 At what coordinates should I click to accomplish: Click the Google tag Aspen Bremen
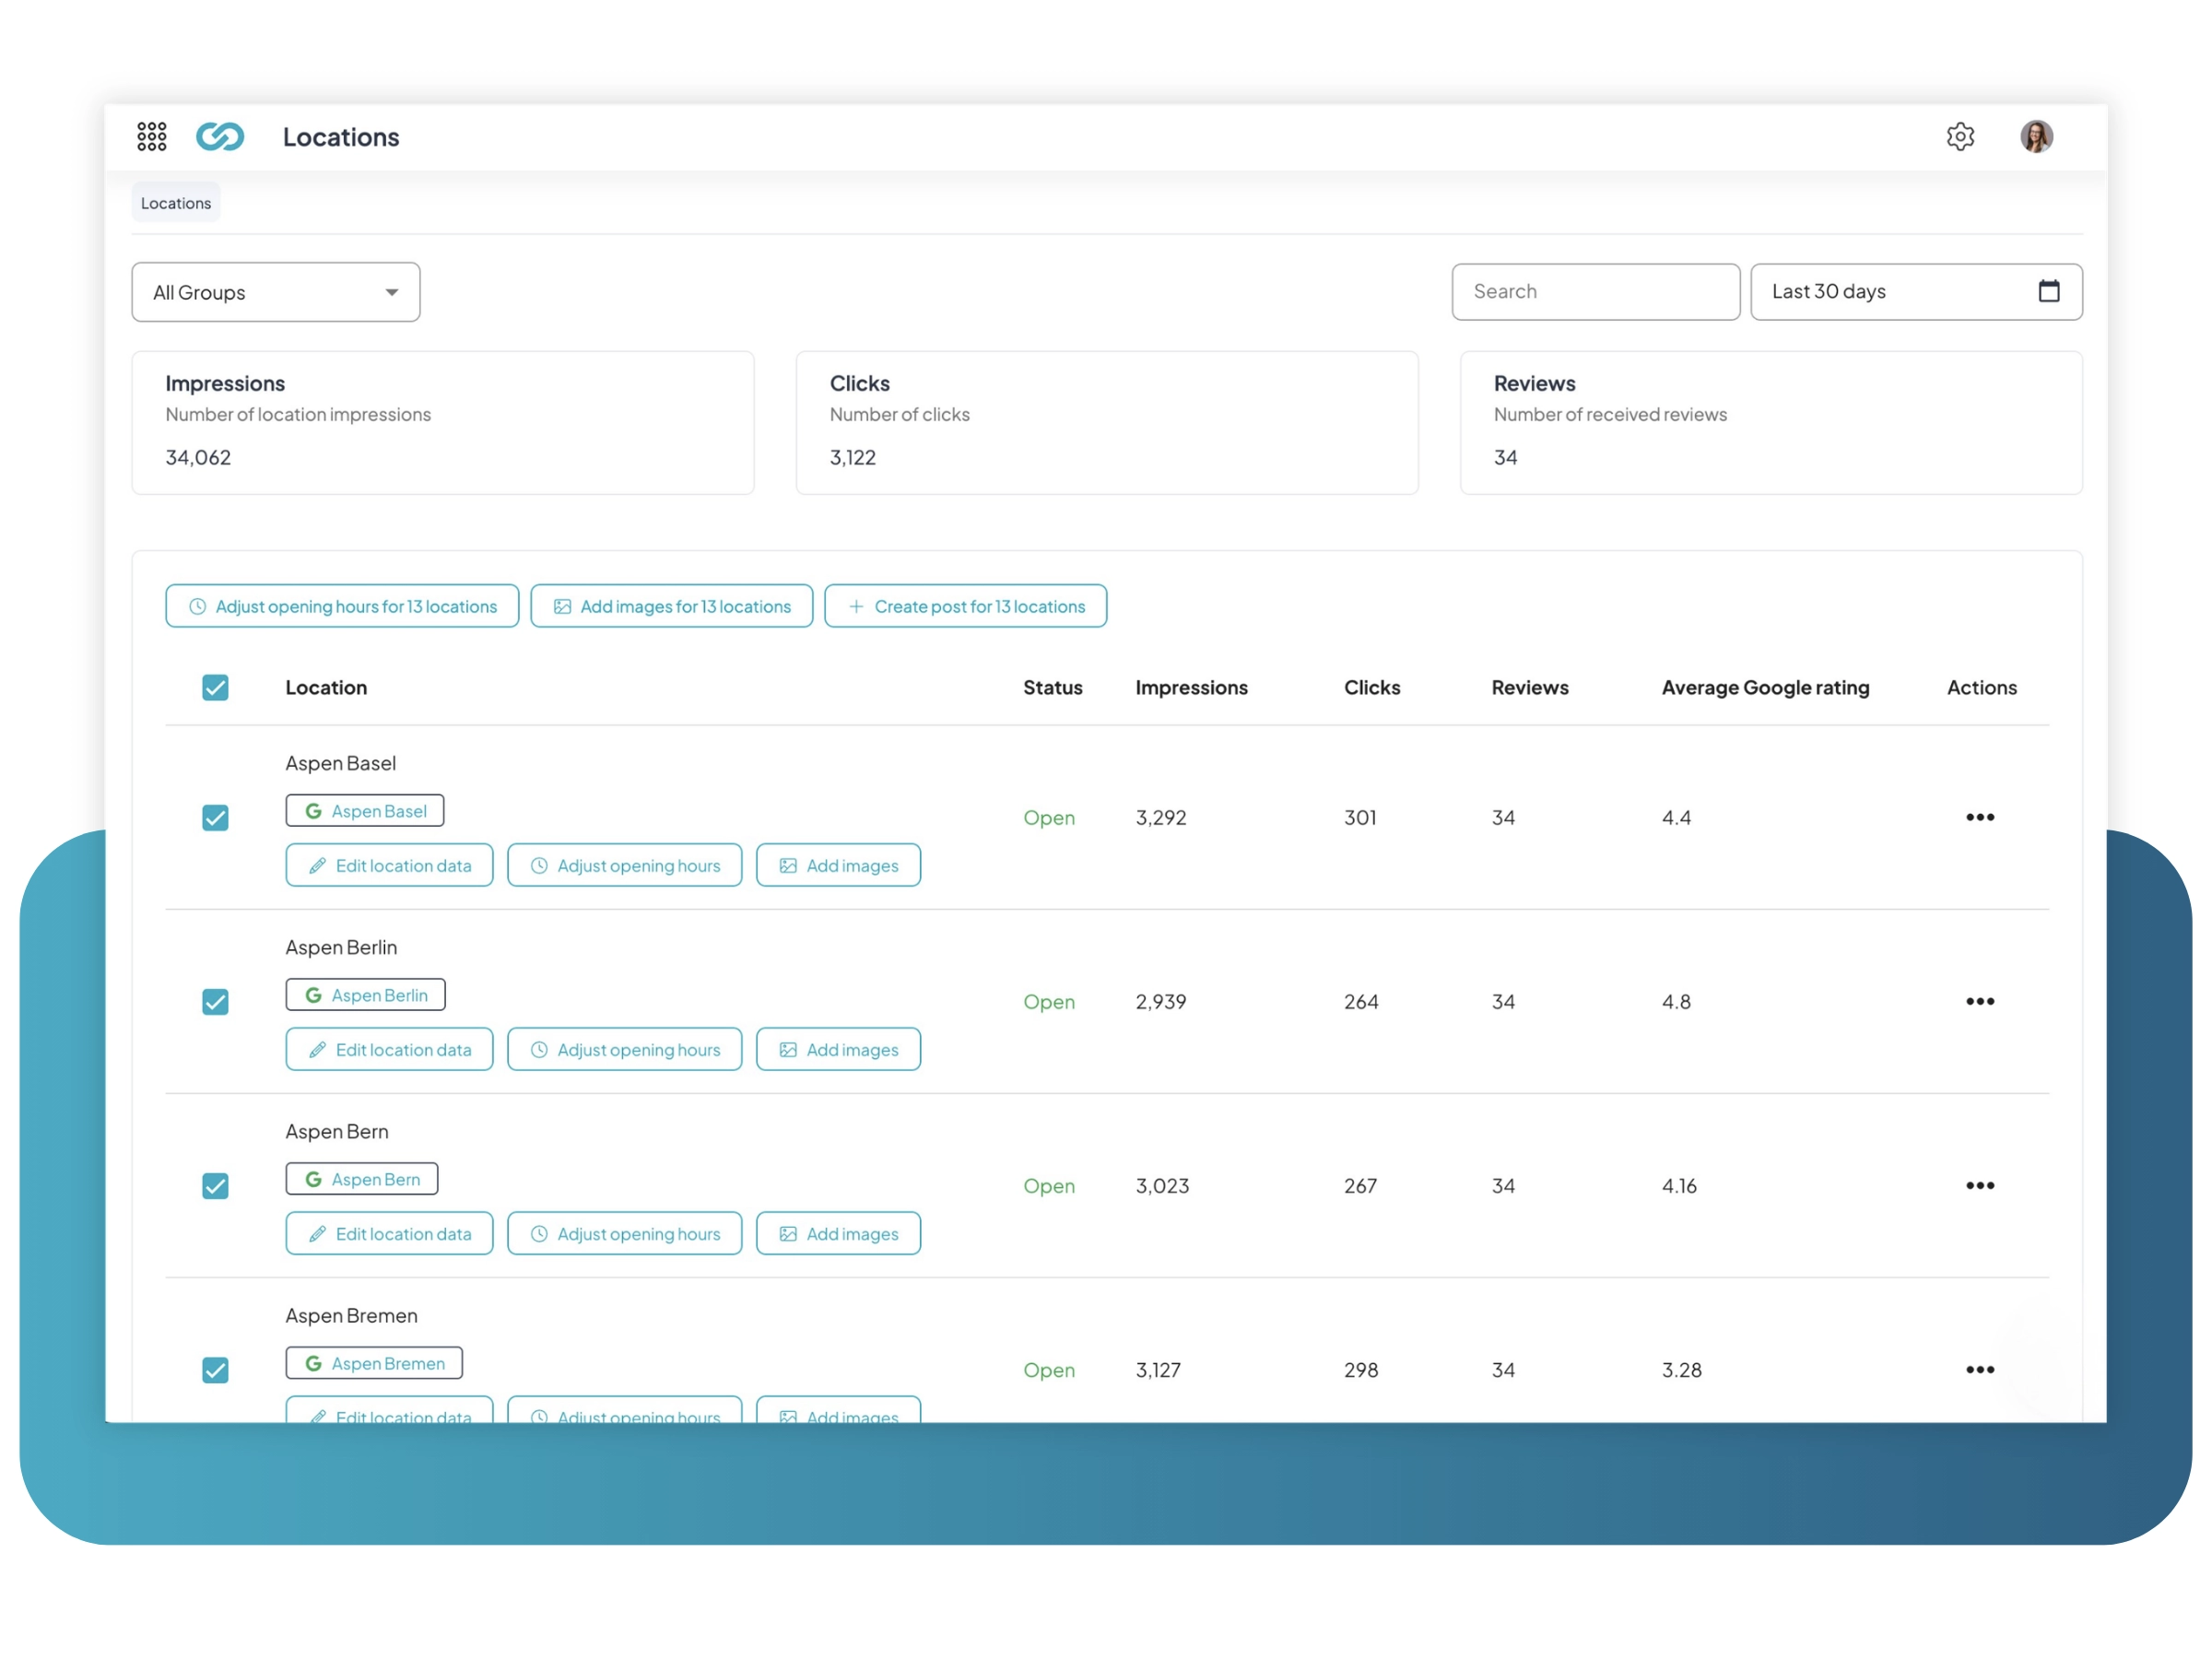click(374, 1362)
